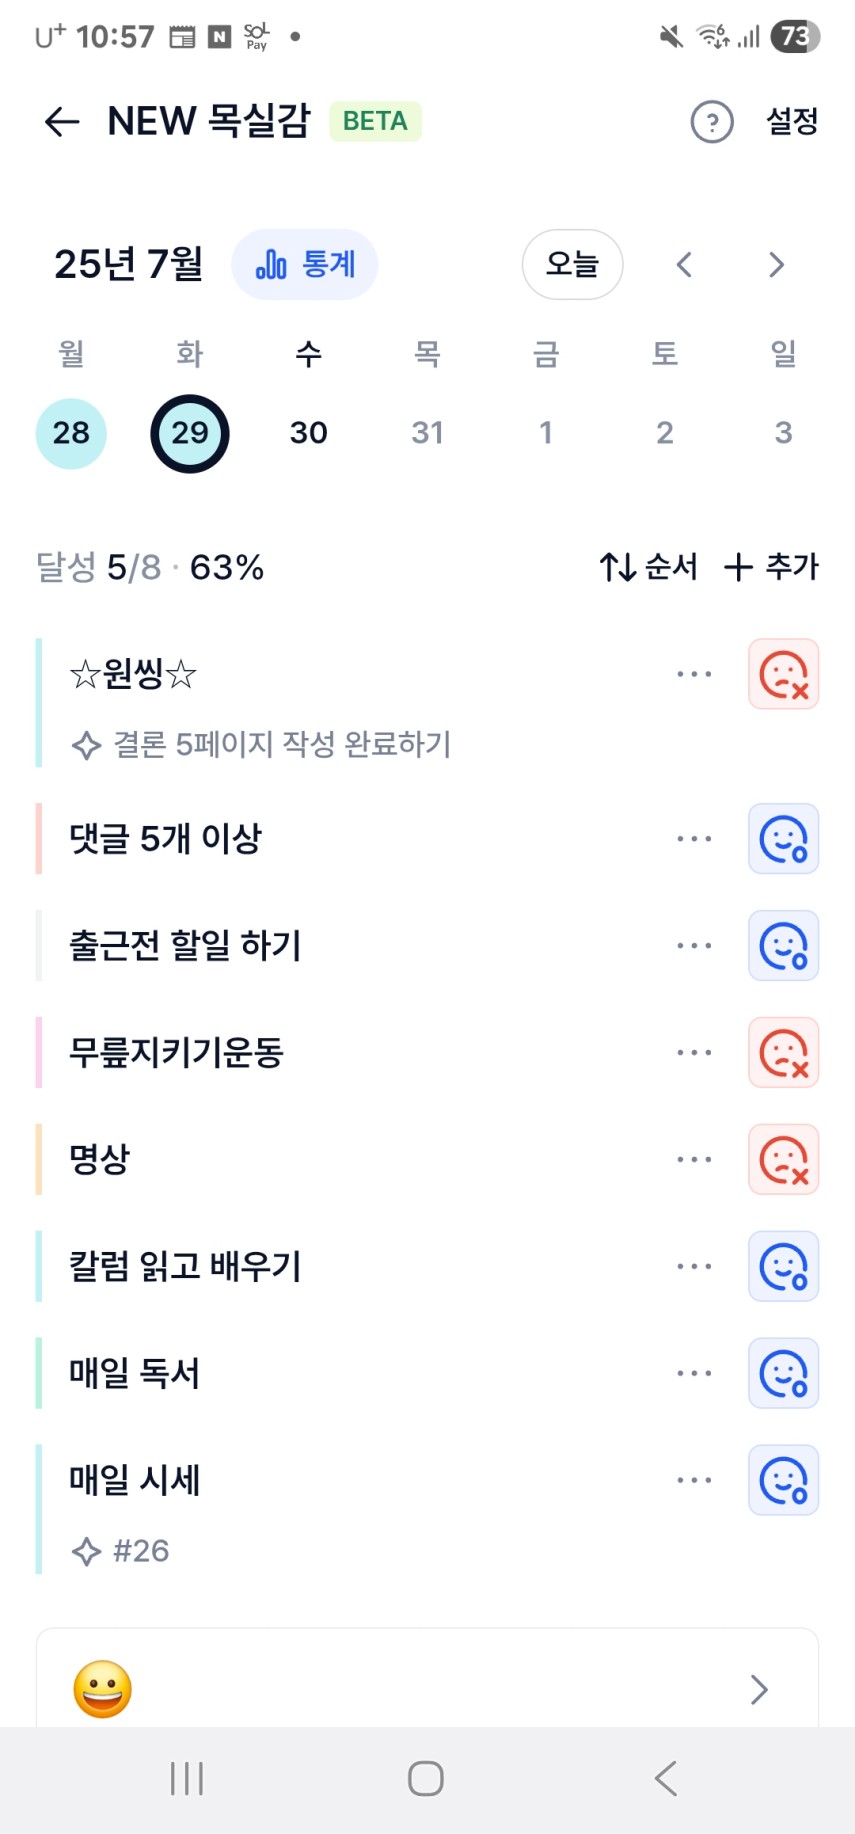Select date 28 under 월
Viewport: 855px width, 1834px height.
click(71, 433)
